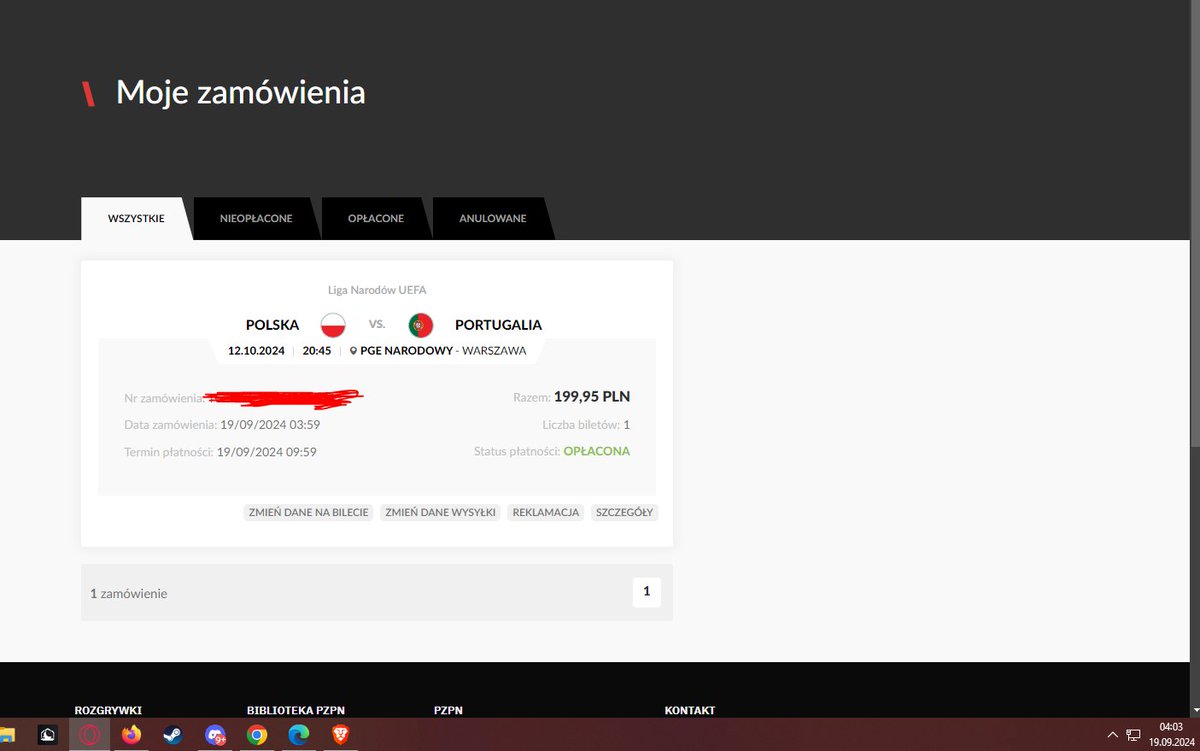Click the Poland flag icon
This screenshot has width=1200, height=751.
(333, 324)
